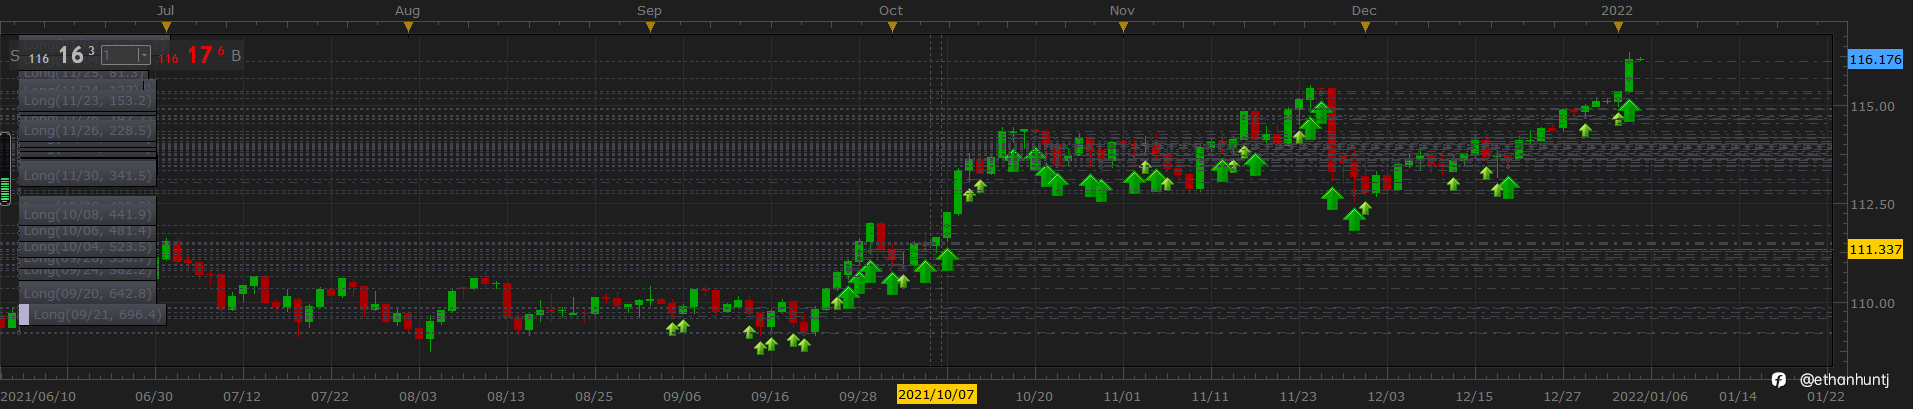Click the red ask price 116 17

pyautogui.click(x=191, y=56)
